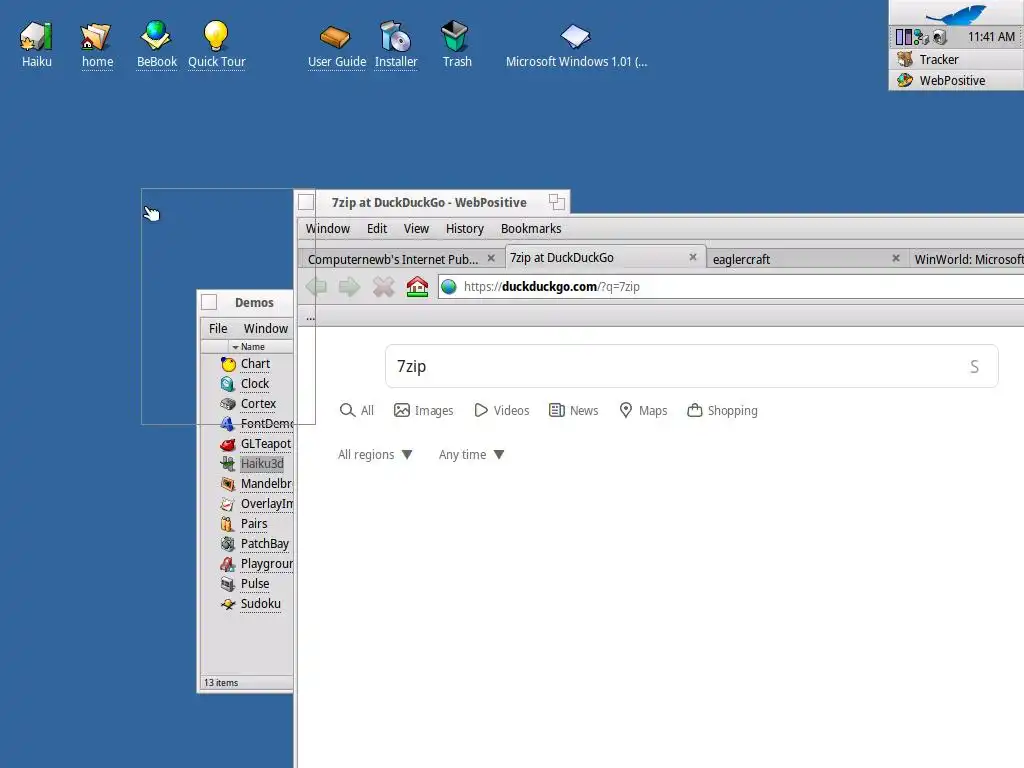This screenshot has height=768, width=1024.
Task: Click the back arrow in WebPositive
Action: pos(317,287)
